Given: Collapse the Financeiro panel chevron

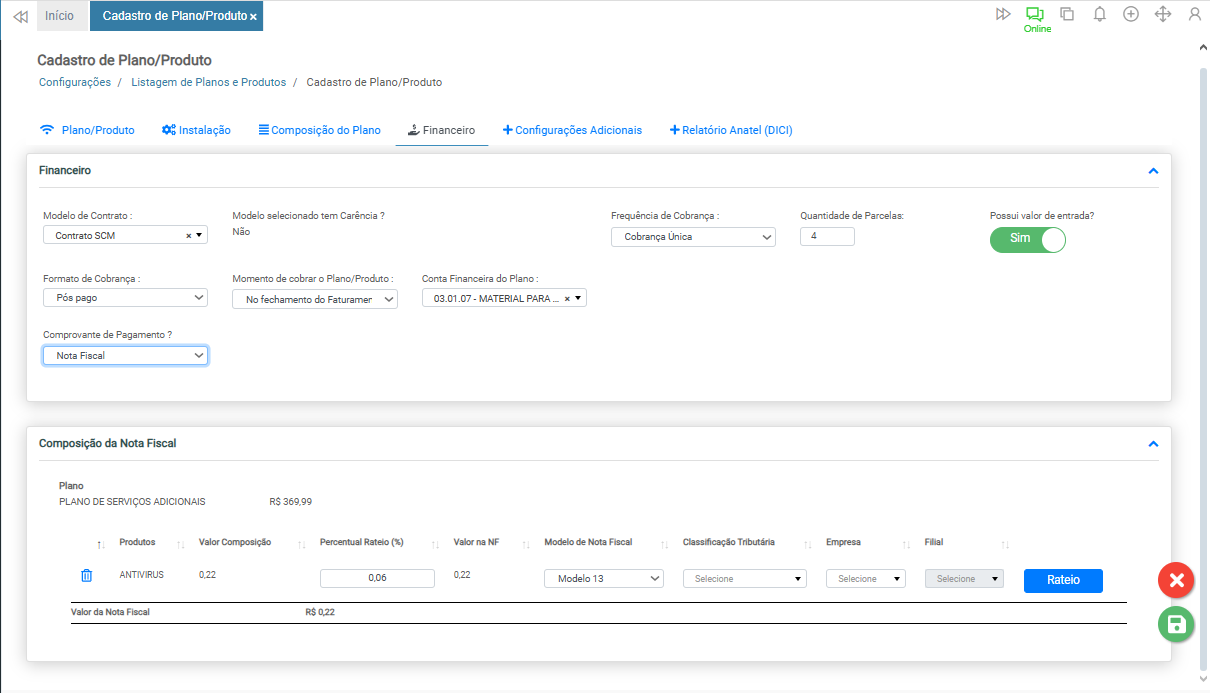Looking at the screenshot, I should point(1153,171).
